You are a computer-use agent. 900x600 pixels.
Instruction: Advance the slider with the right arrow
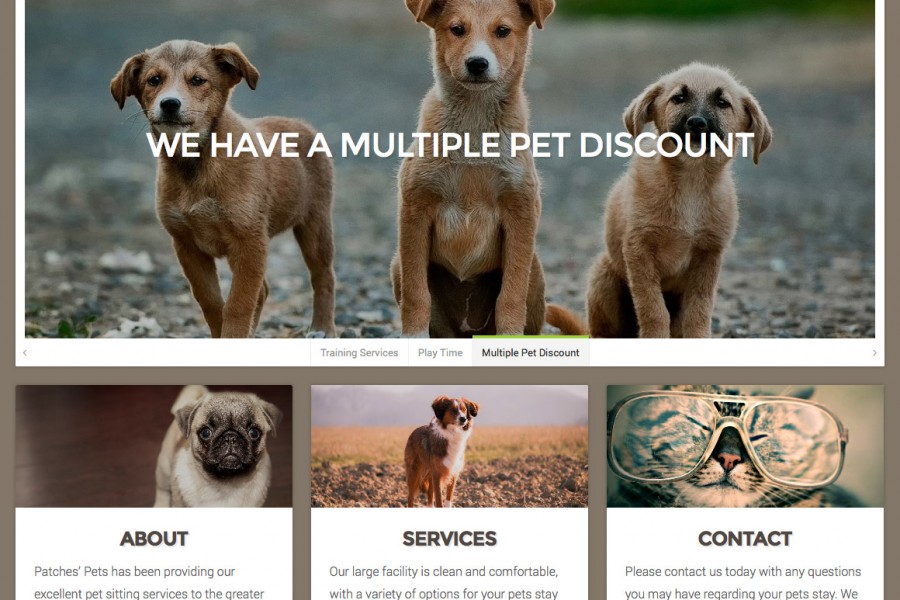point(875,353)
